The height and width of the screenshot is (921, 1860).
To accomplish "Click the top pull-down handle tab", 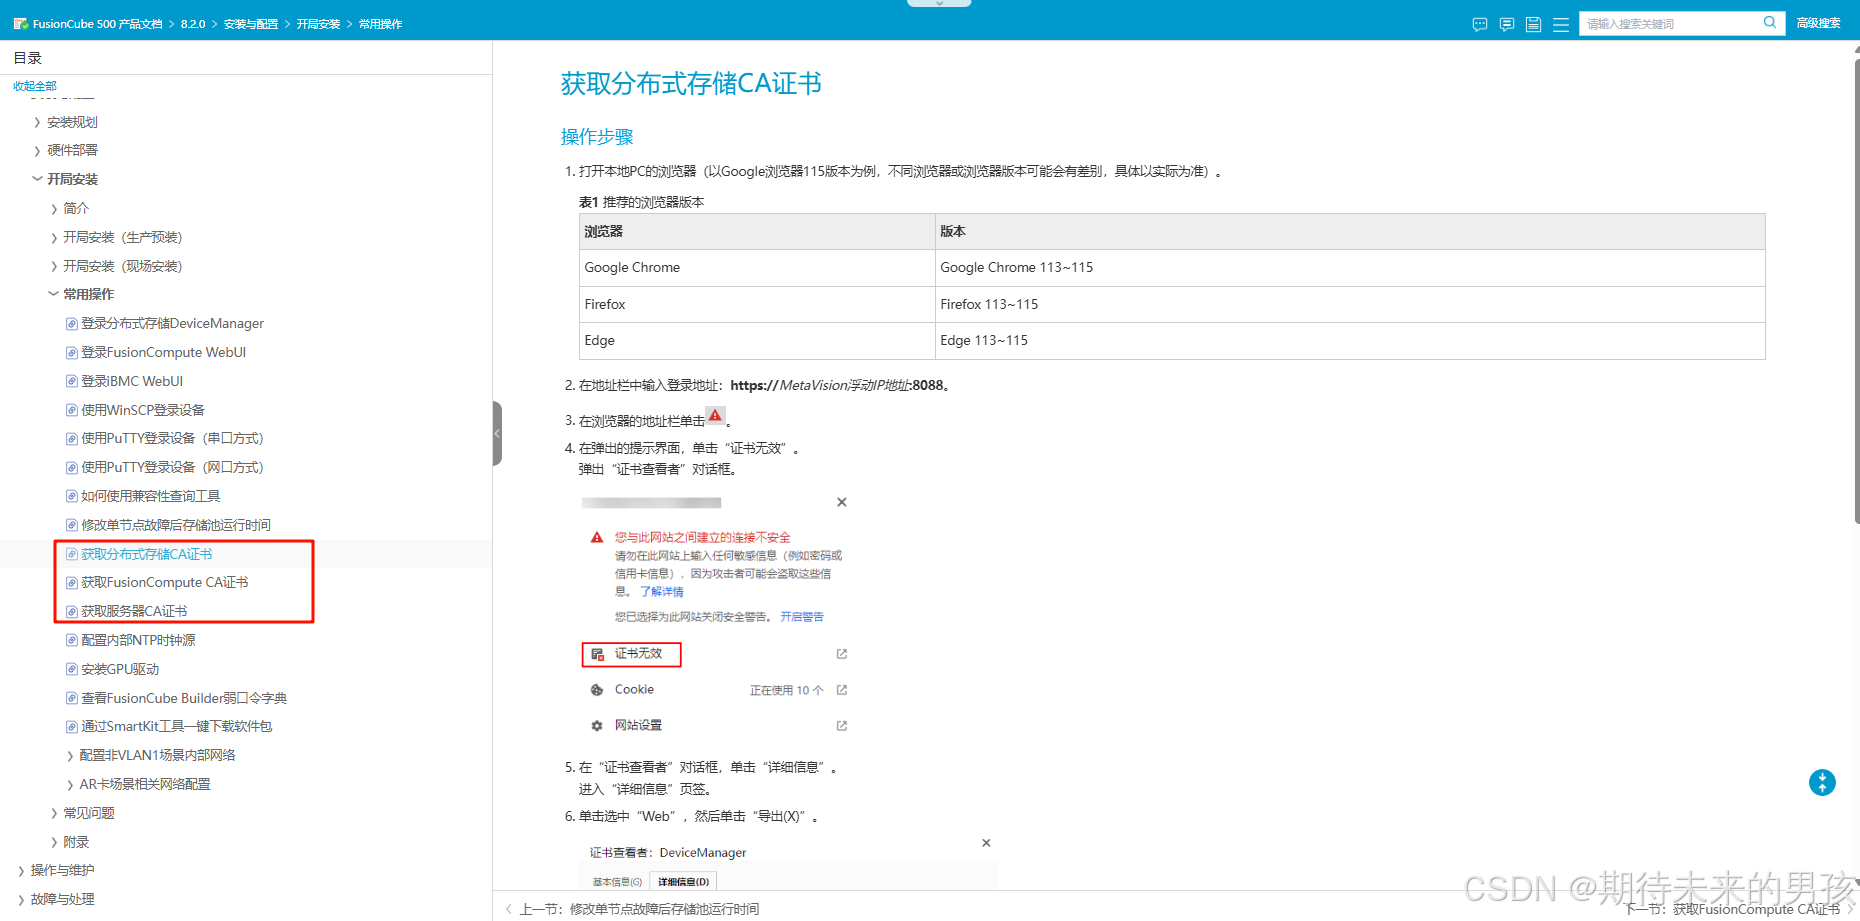I will coord(939,4).
